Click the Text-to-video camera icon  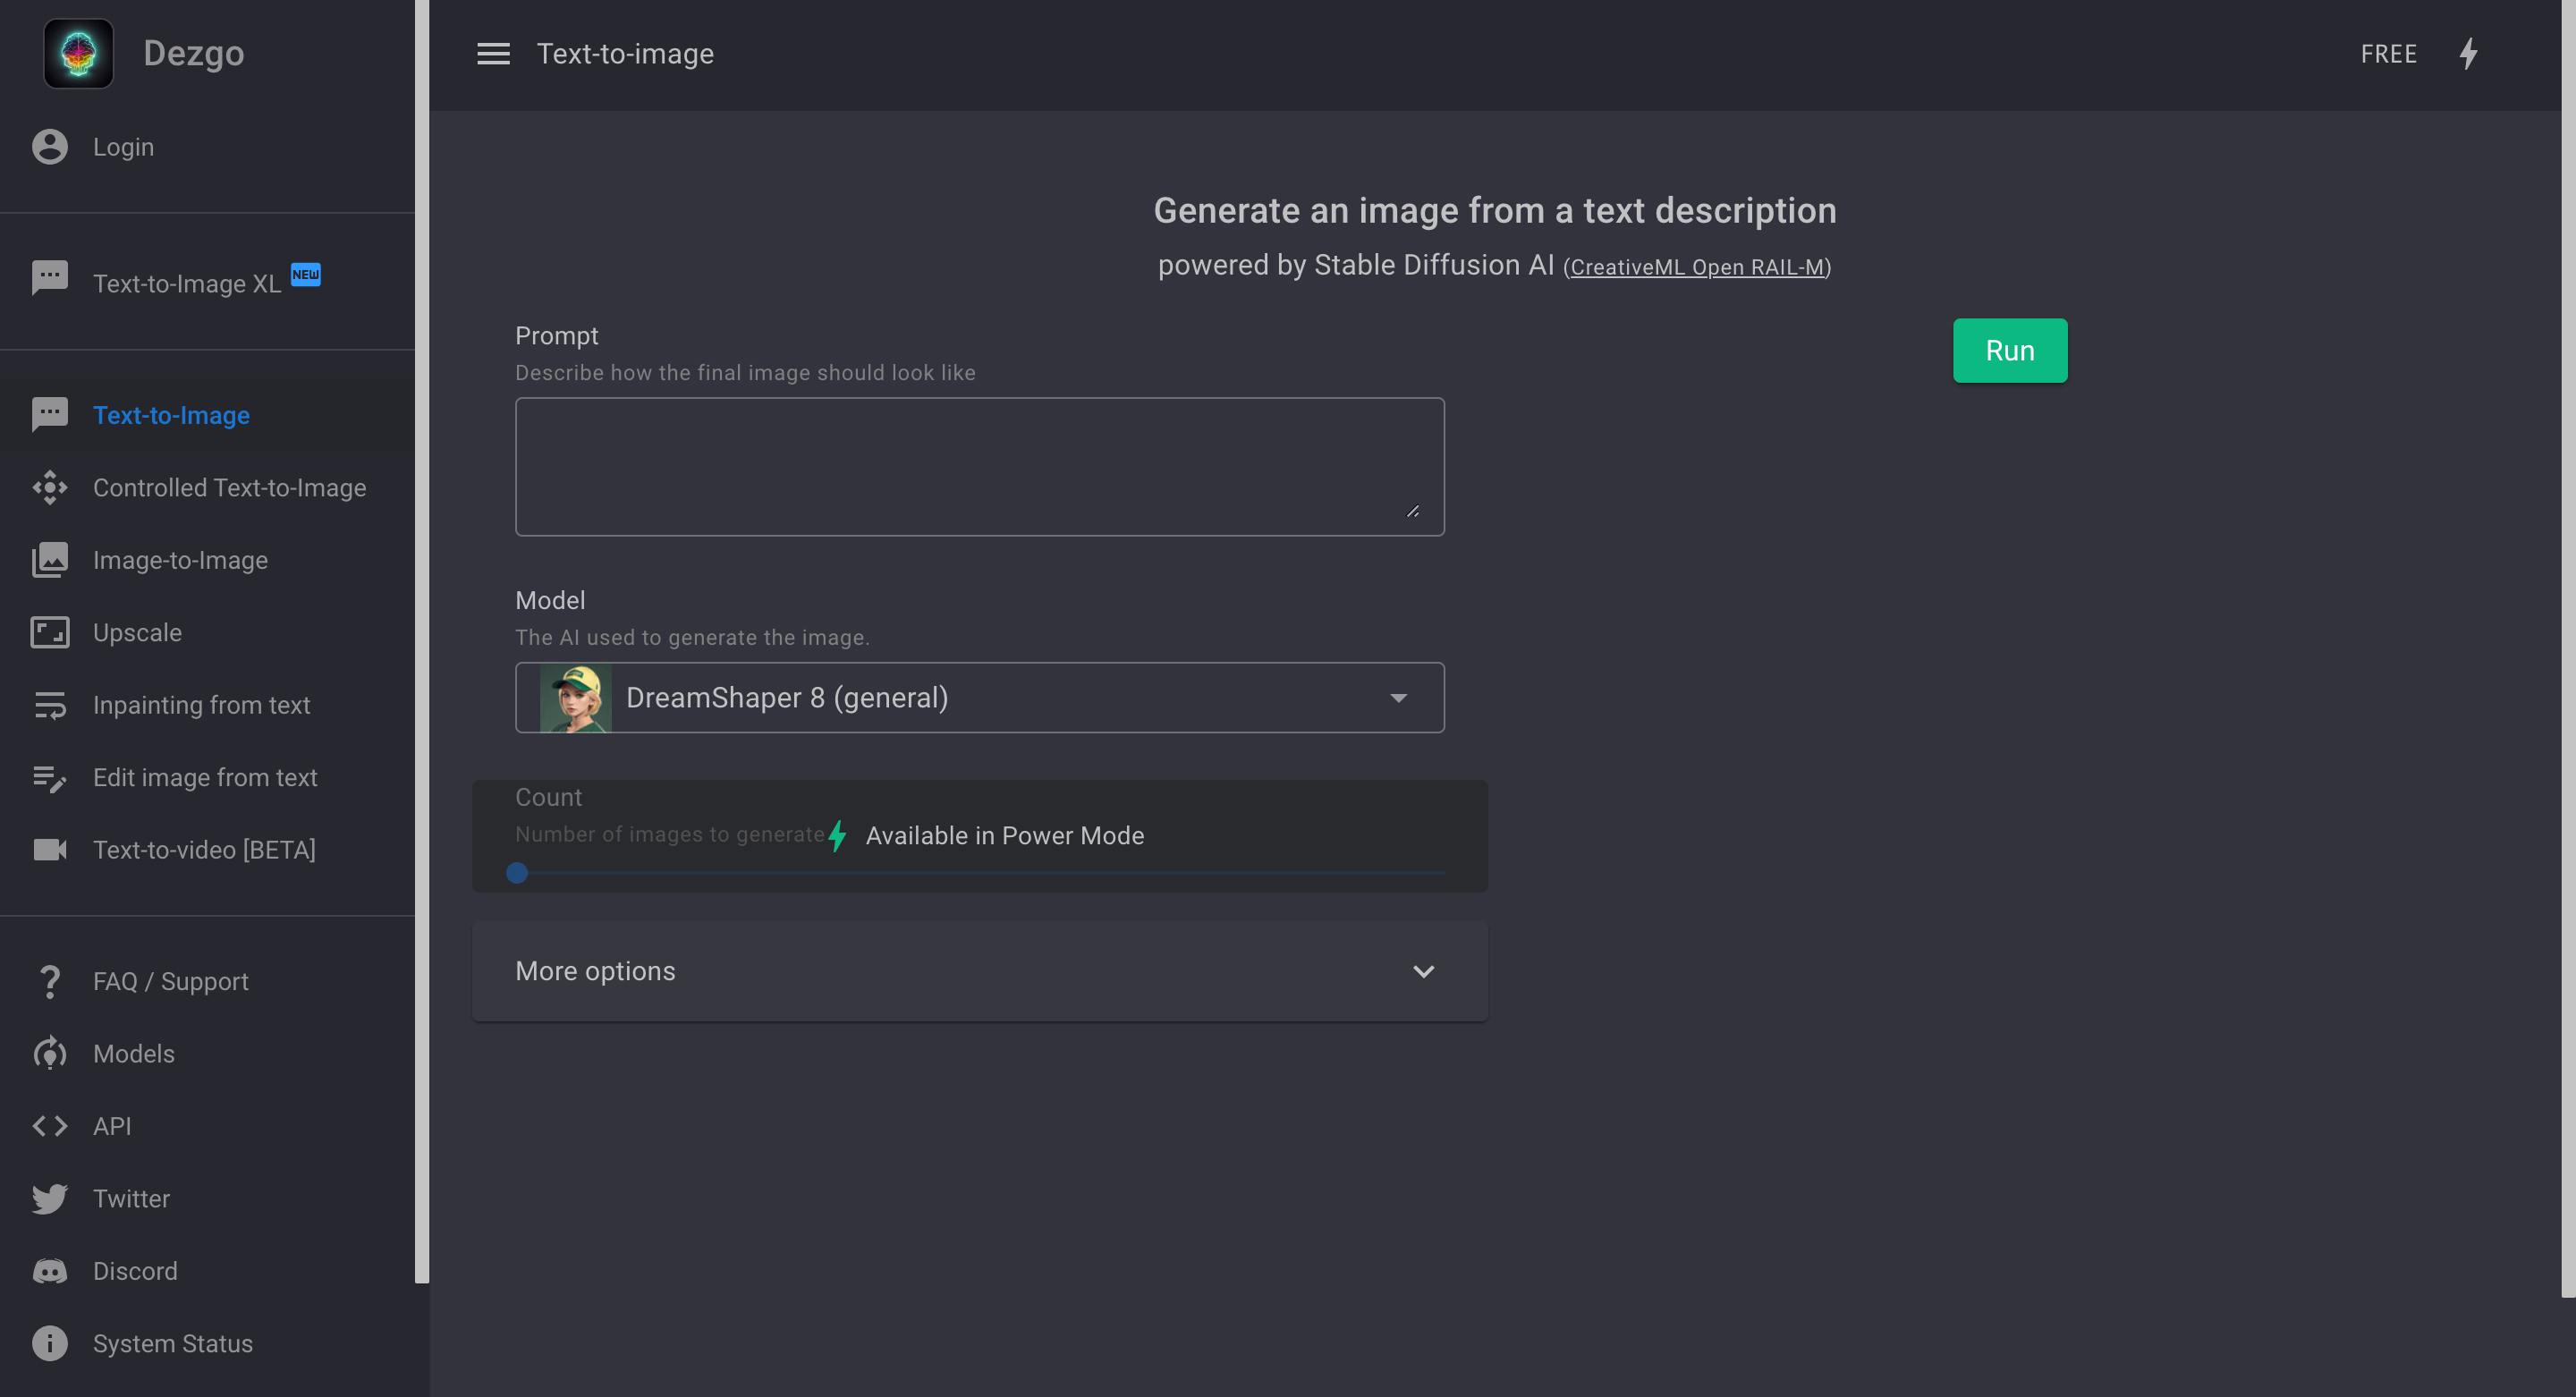49,849
